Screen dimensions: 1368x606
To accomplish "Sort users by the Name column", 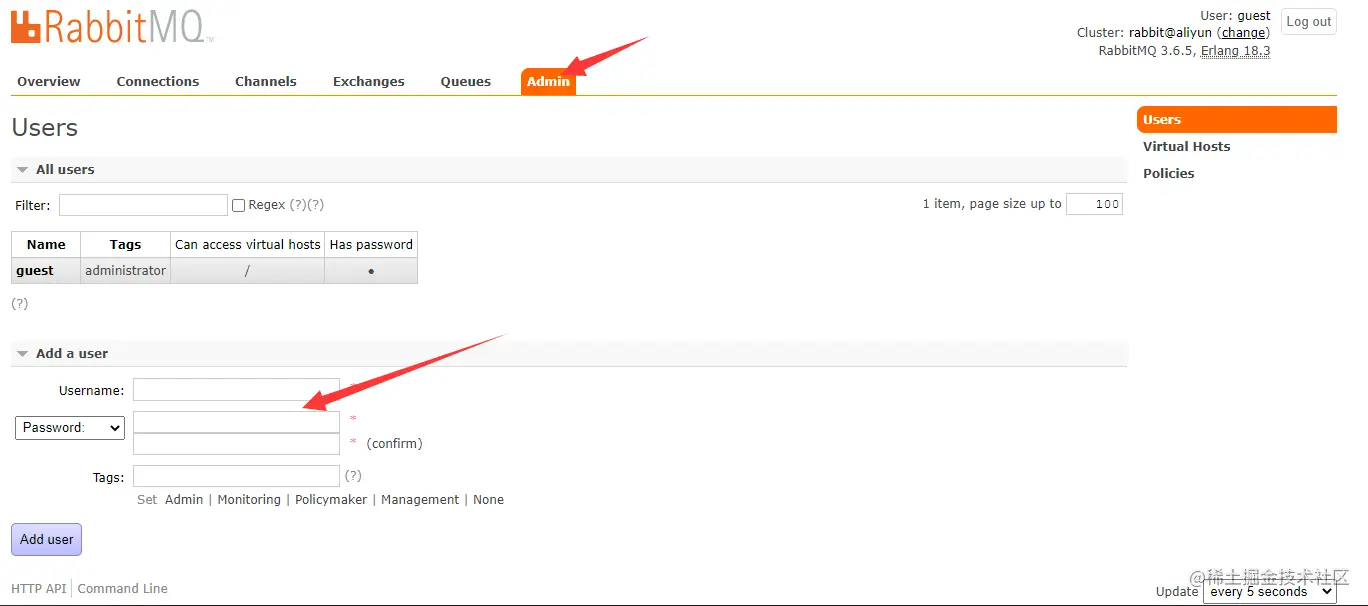I will pyautogui.click(x=46, y=245).
